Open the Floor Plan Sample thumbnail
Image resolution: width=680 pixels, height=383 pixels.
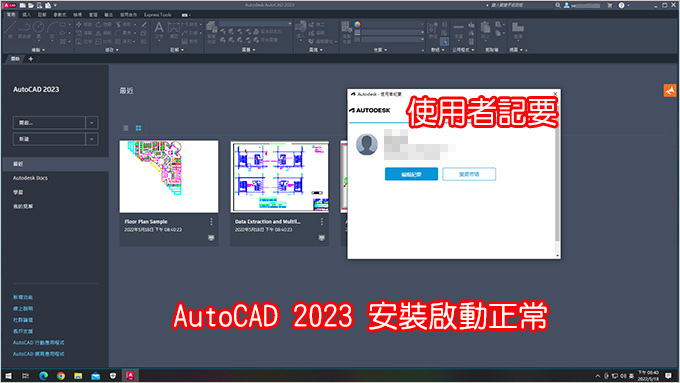click(x=169, y=176)
